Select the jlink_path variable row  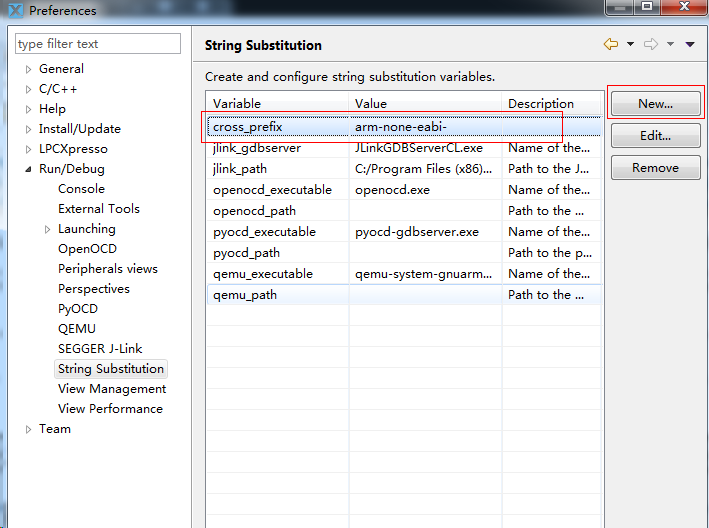point(404,169)
